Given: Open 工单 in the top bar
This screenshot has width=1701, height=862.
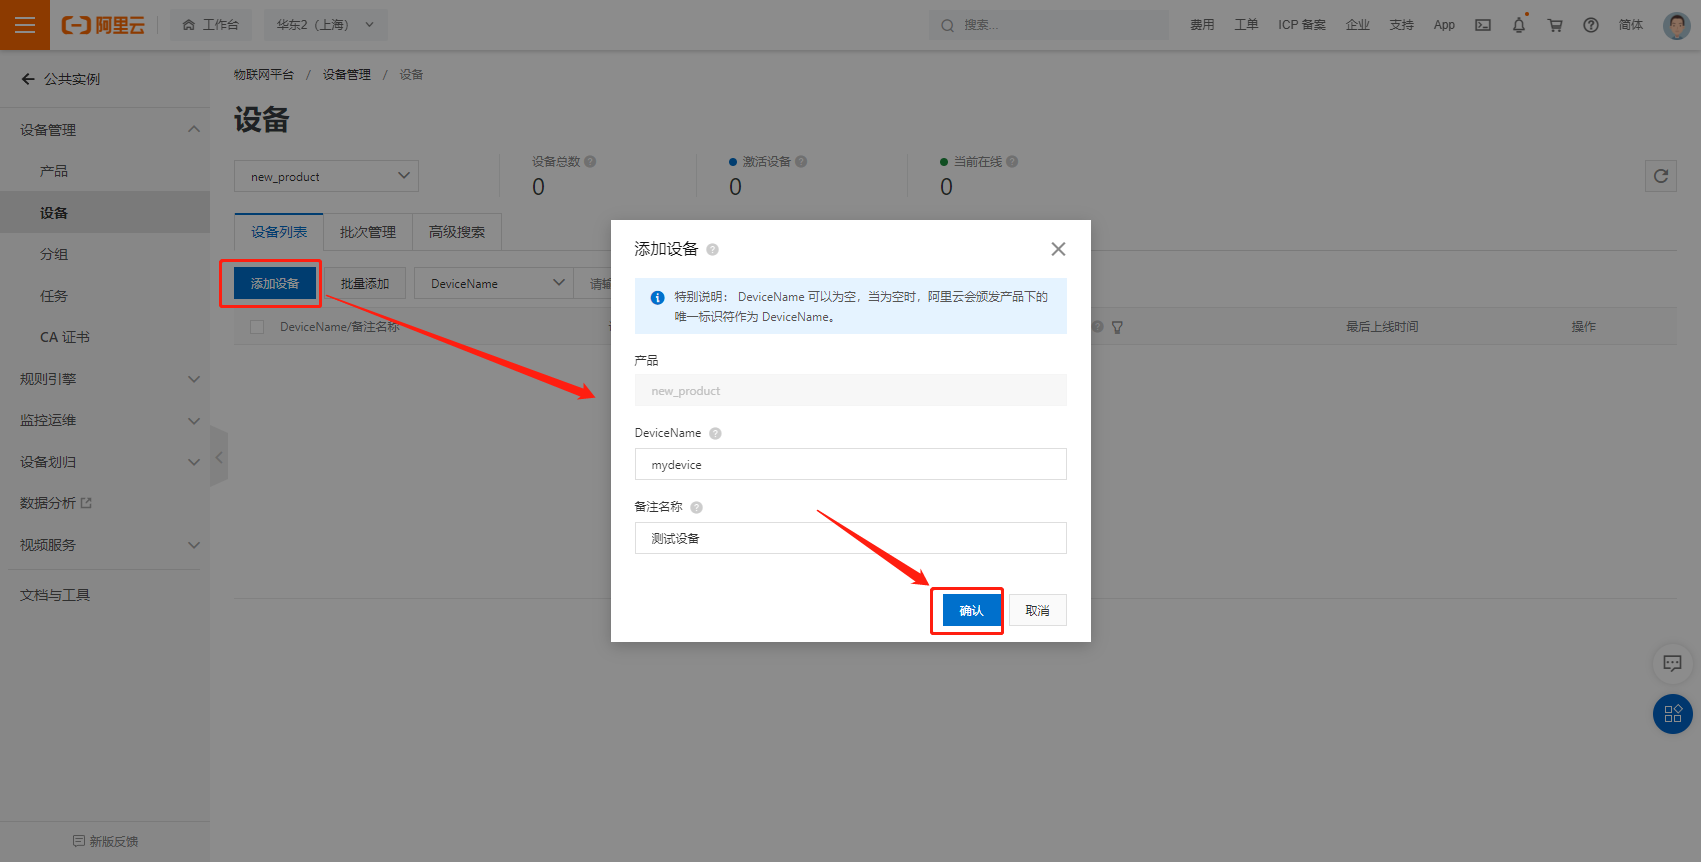Looking at the screenshot, I should point(1246,25).
